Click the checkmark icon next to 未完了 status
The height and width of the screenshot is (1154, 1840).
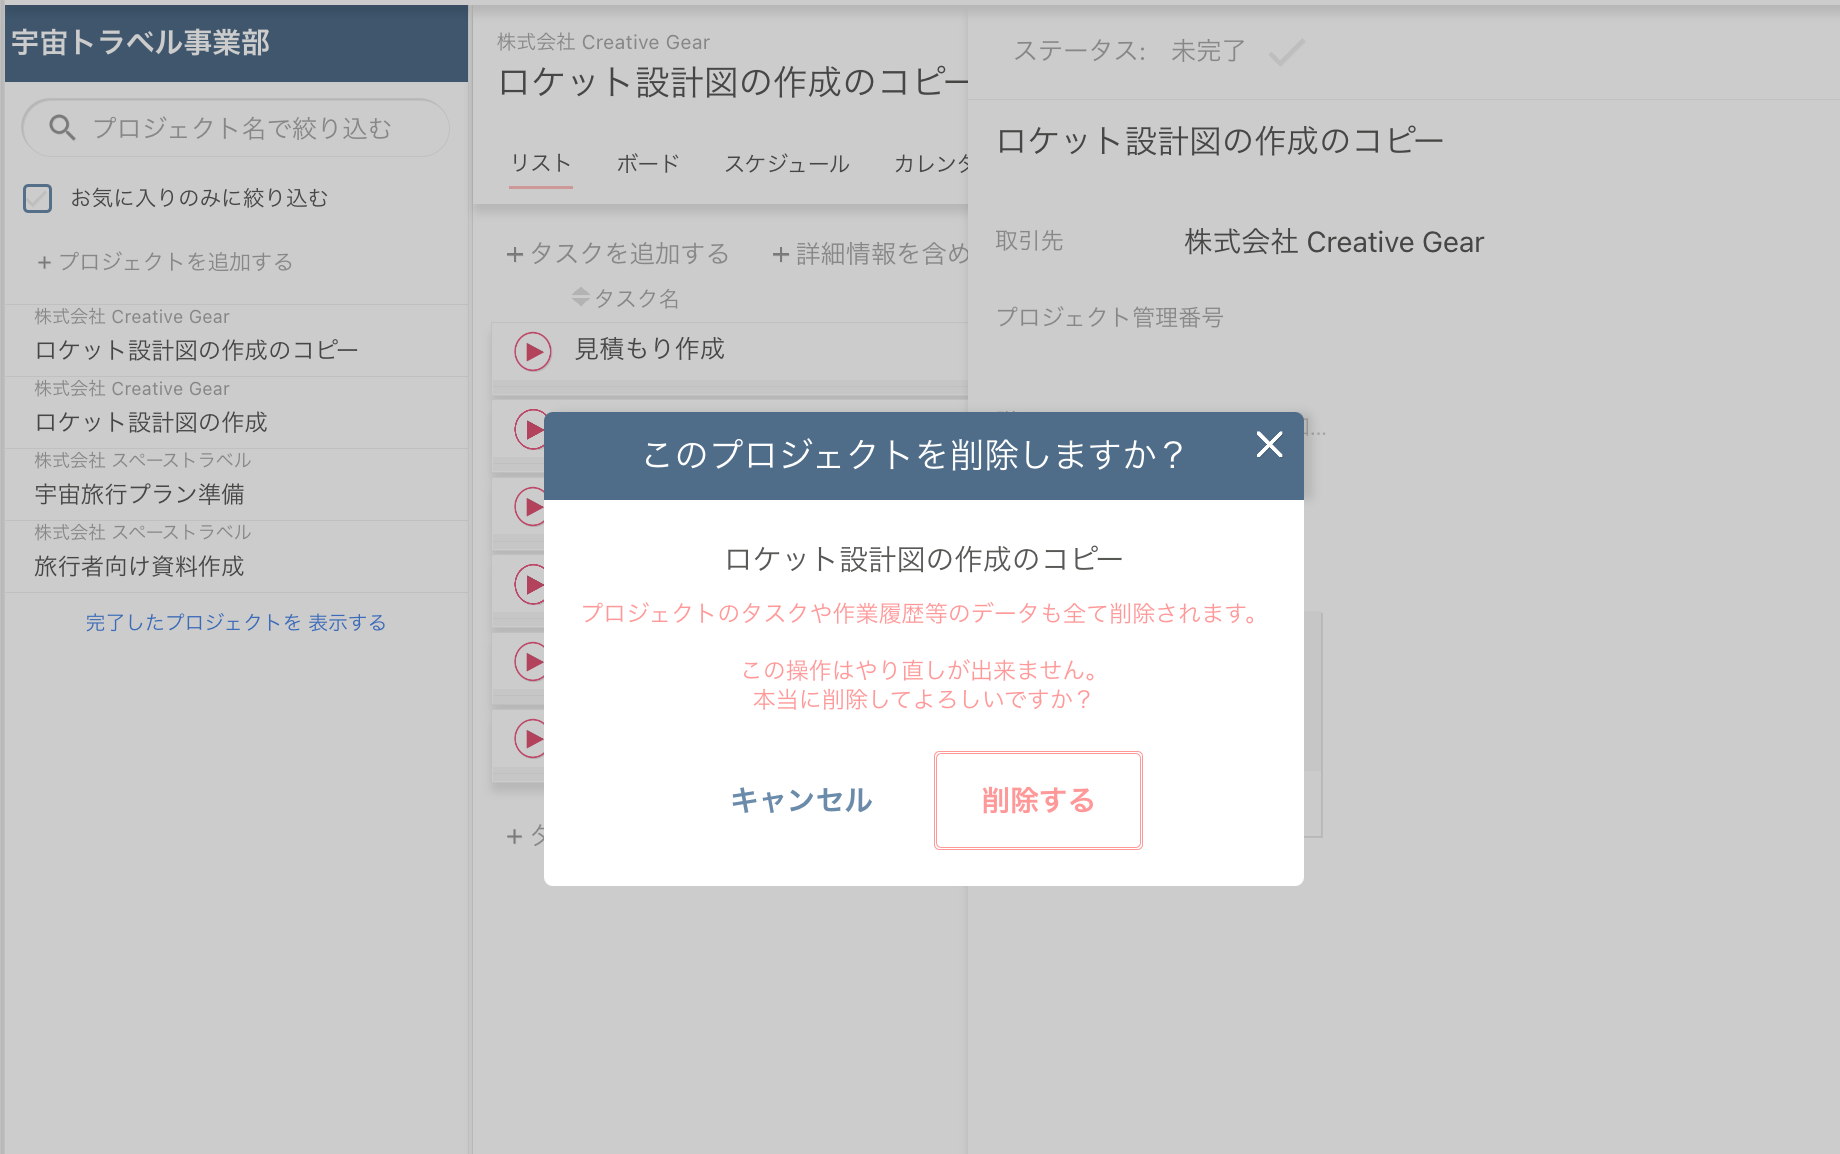coord(1286,52)
